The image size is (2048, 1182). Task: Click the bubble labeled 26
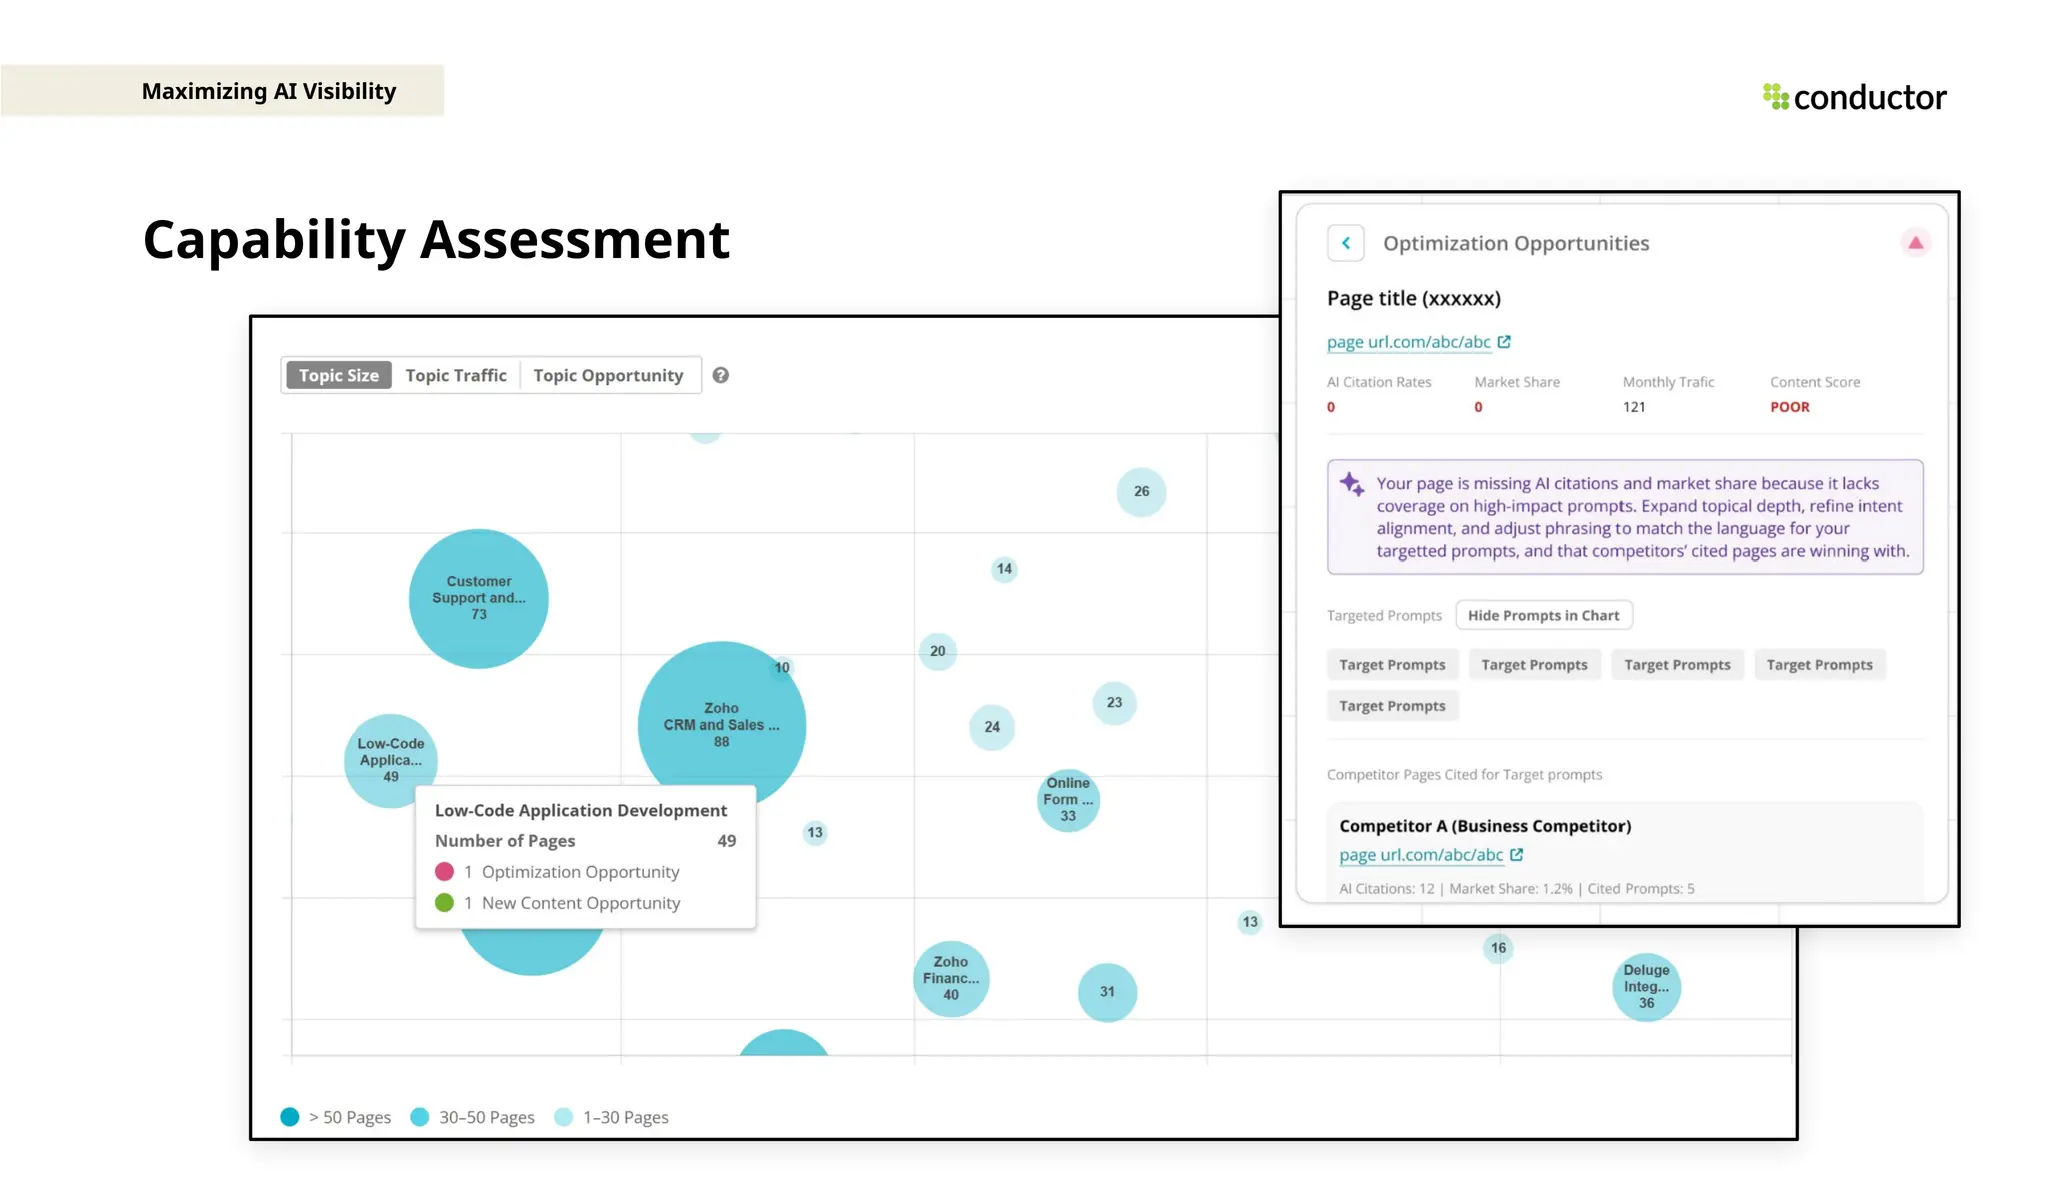tap(1141, 491)
